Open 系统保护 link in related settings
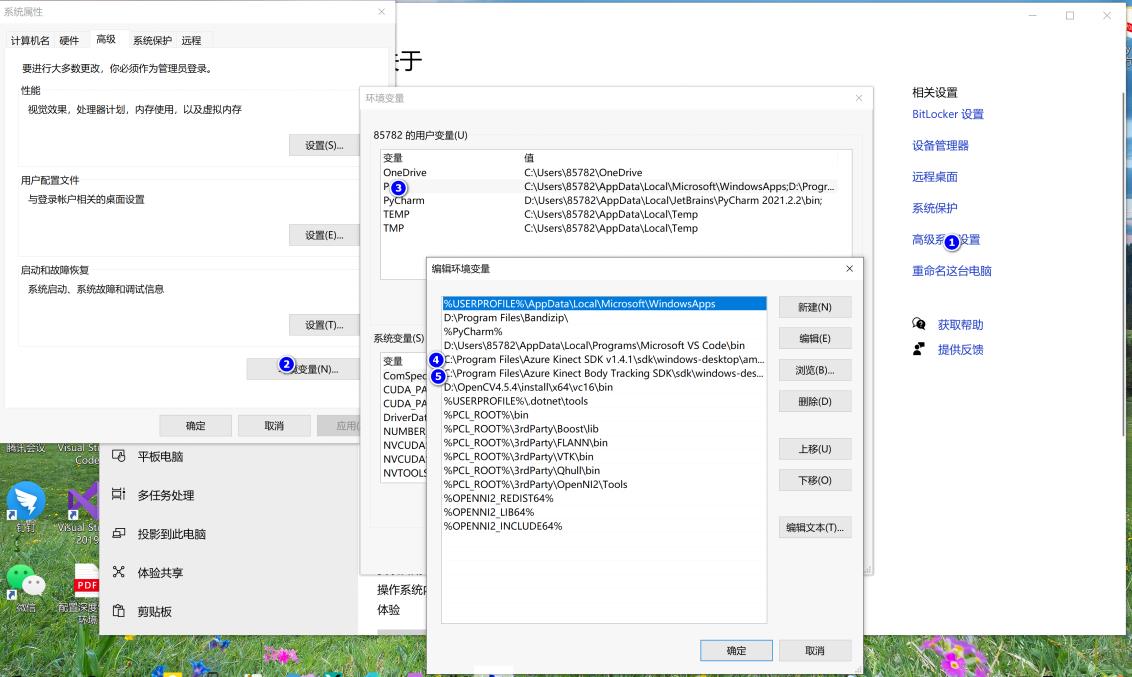This screenshot has width=1132, height=677. [935, 208]
